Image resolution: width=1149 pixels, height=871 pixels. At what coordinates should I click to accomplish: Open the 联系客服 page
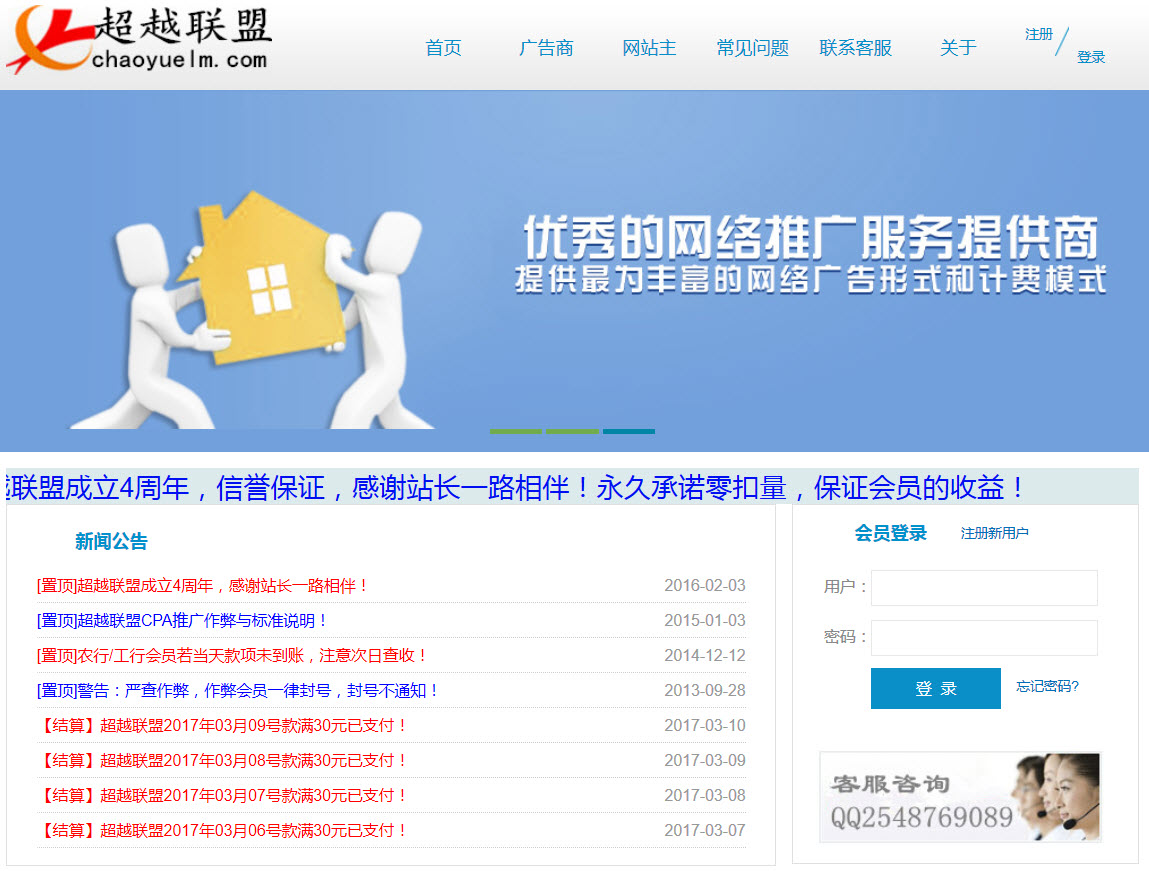click(x=855, y=47)
